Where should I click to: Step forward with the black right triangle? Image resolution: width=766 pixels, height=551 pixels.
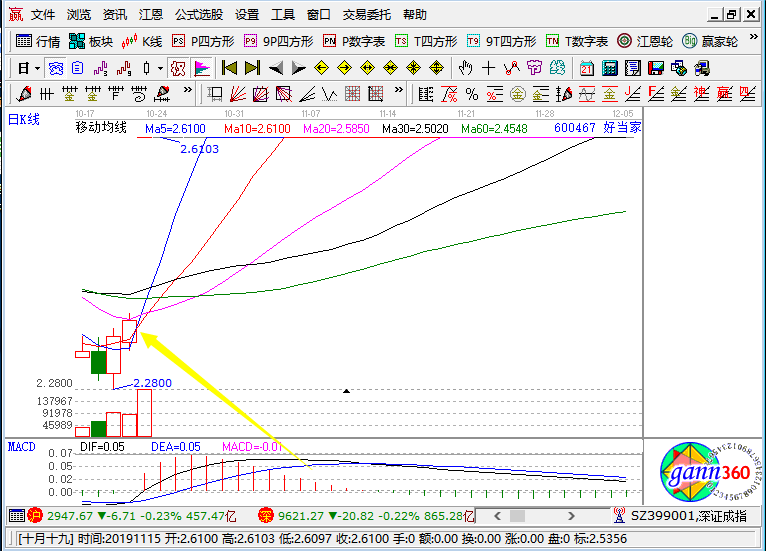(298, 68)
